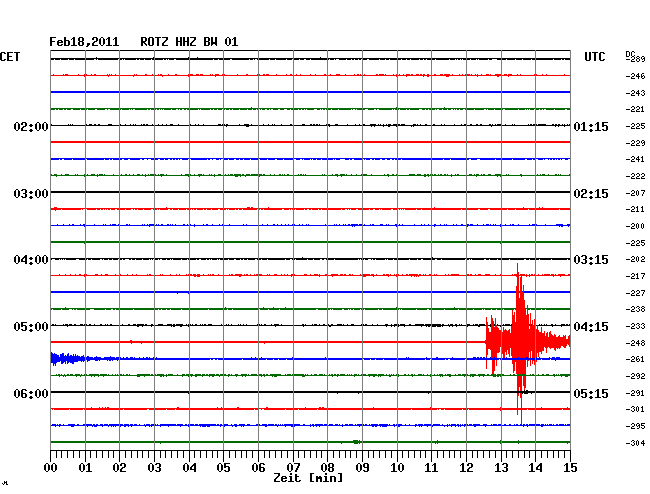Click the DC offset value -243

tap(635, 93)
